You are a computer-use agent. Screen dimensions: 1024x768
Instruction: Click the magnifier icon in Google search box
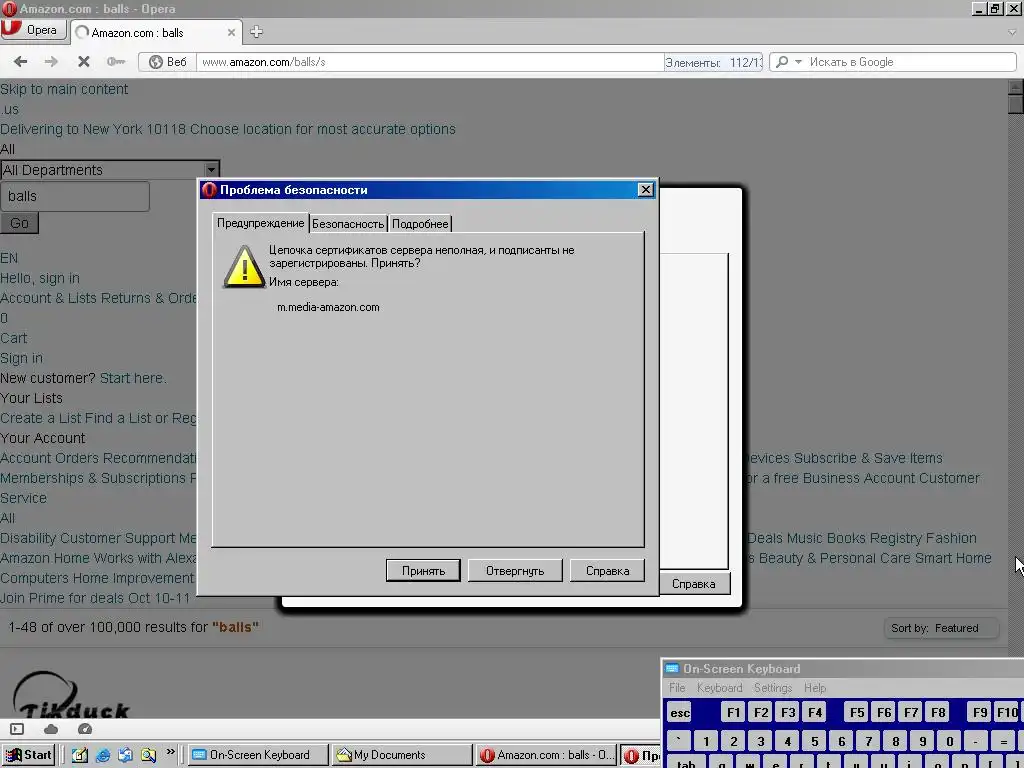pos(782,61)
